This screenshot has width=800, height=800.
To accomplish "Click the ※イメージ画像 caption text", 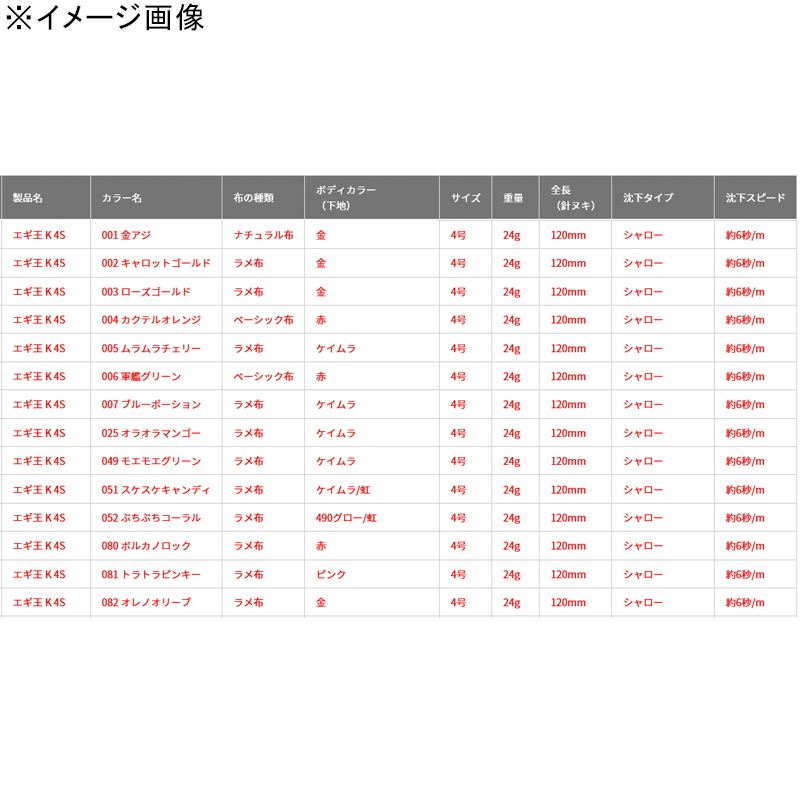I will click(105, 17).
